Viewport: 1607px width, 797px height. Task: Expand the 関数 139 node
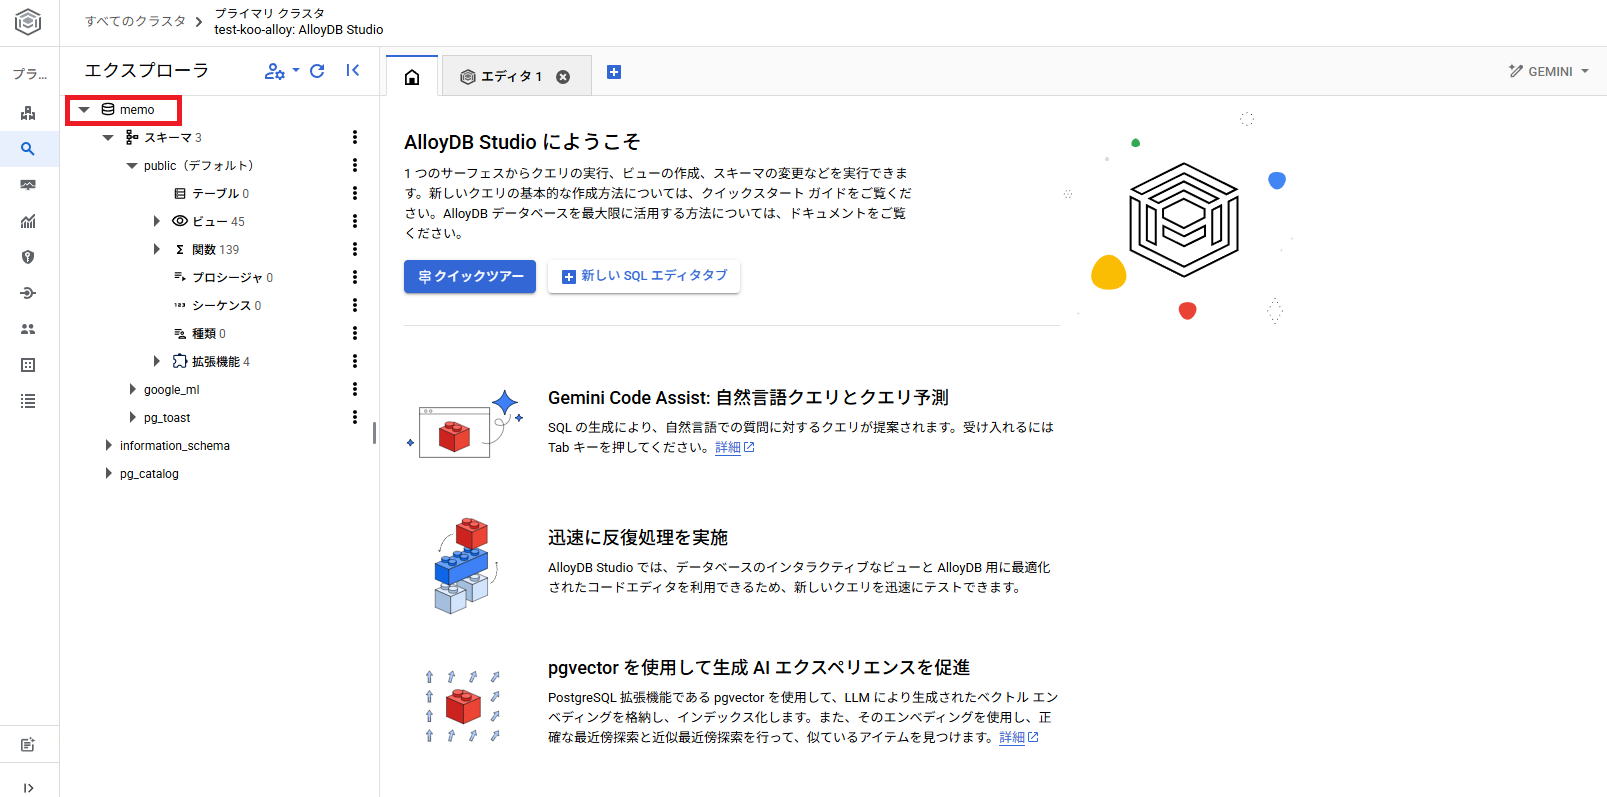[156, 249]
